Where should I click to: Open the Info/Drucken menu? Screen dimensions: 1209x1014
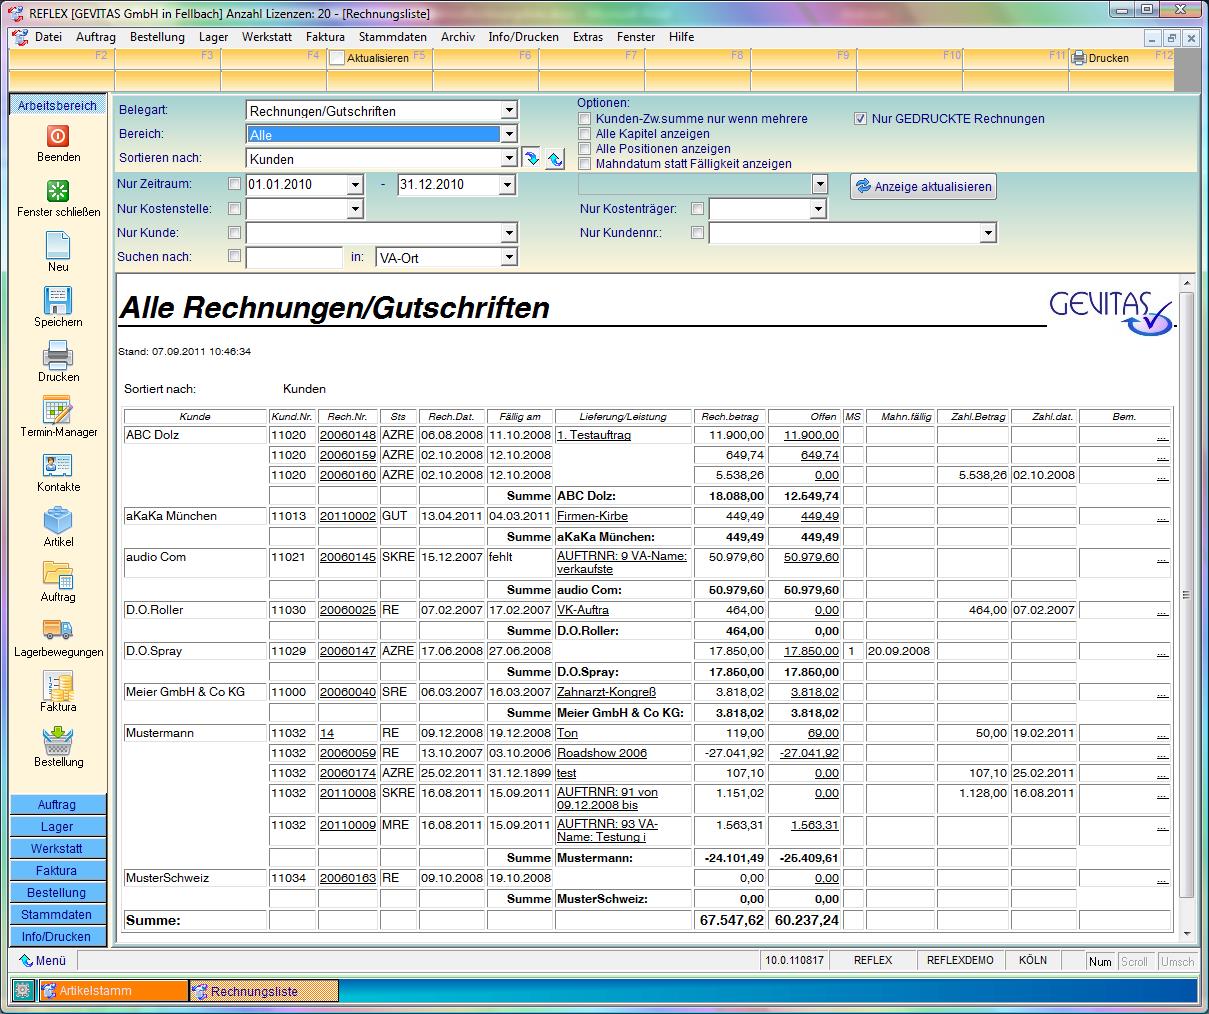pos(524,37)
